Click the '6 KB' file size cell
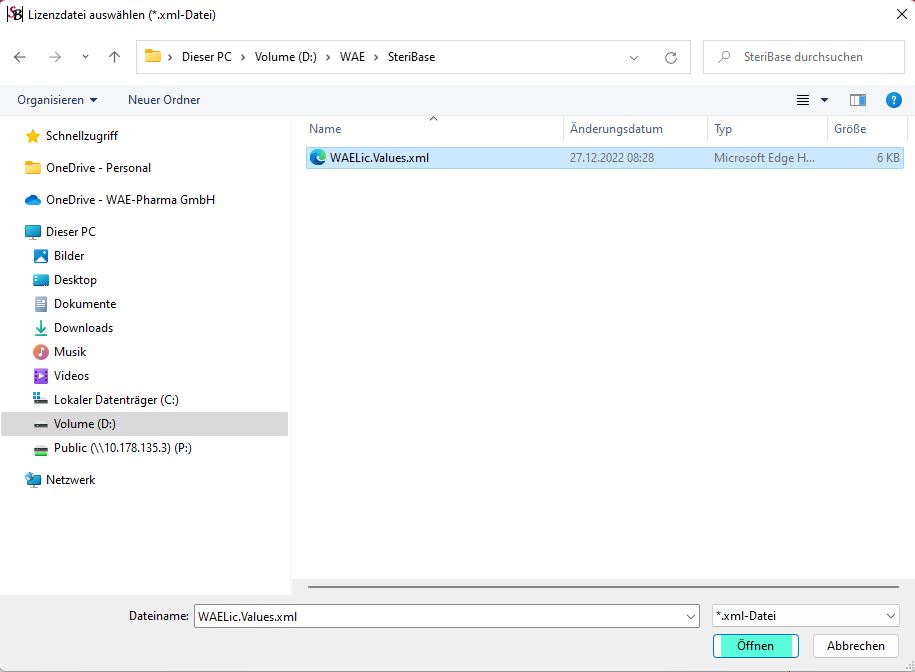 [888, 158]
